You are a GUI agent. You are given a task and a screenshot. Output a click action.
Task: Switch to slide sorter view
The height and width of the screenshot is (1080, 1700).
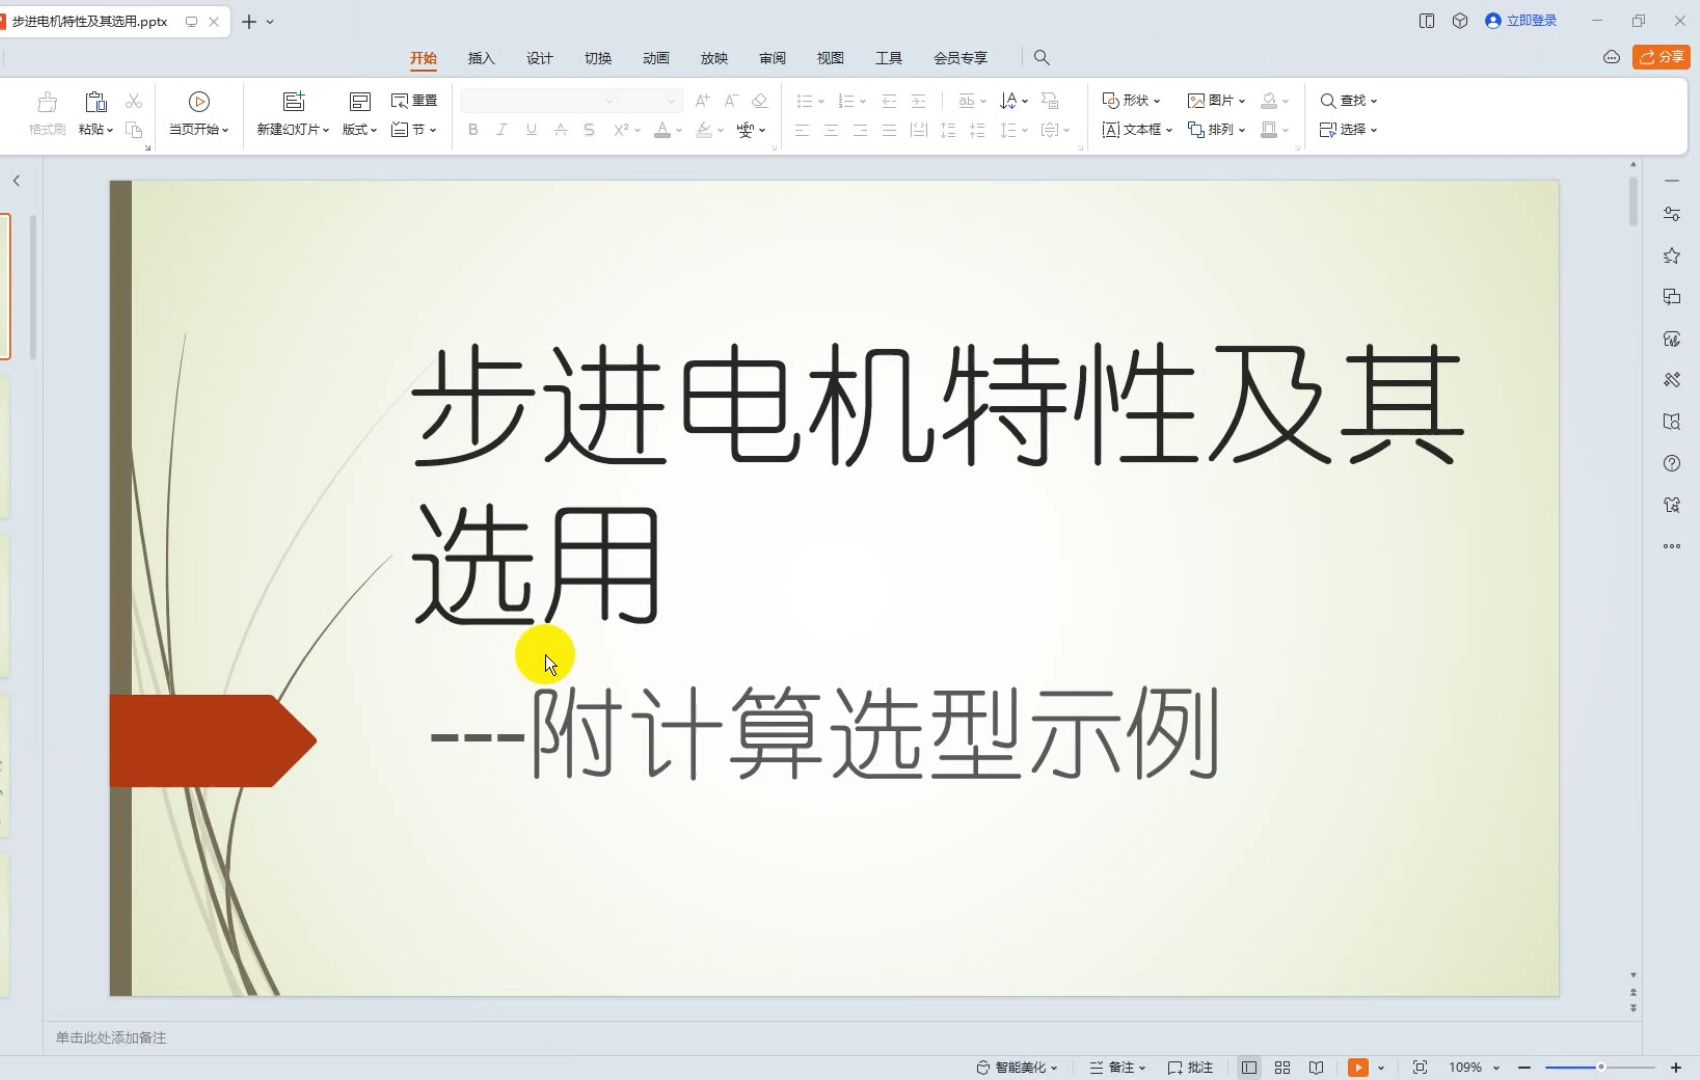tap(1282, 1068)
